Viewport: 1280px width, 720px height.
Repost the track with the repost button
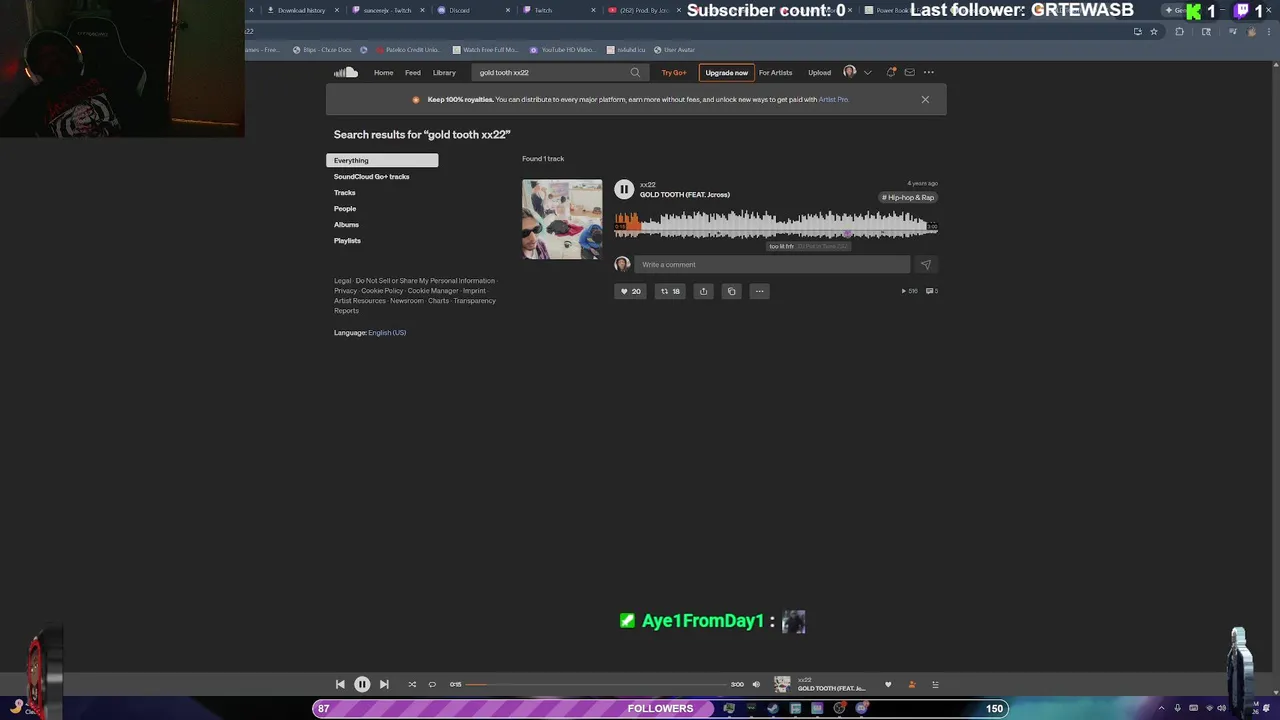tap(670, 291)
